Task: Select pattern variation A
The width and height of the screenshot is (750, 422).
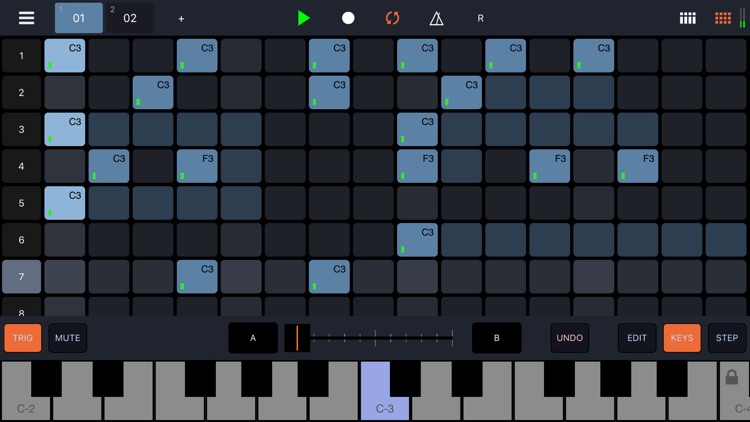Action: pos(253,338)
